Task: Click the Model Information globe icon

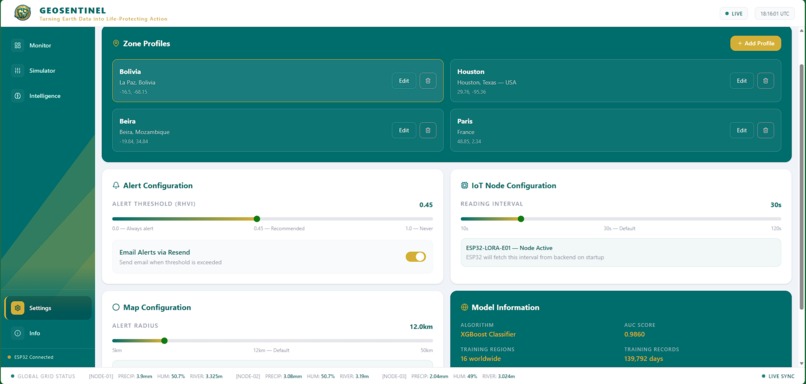Action: coord(464,307)
